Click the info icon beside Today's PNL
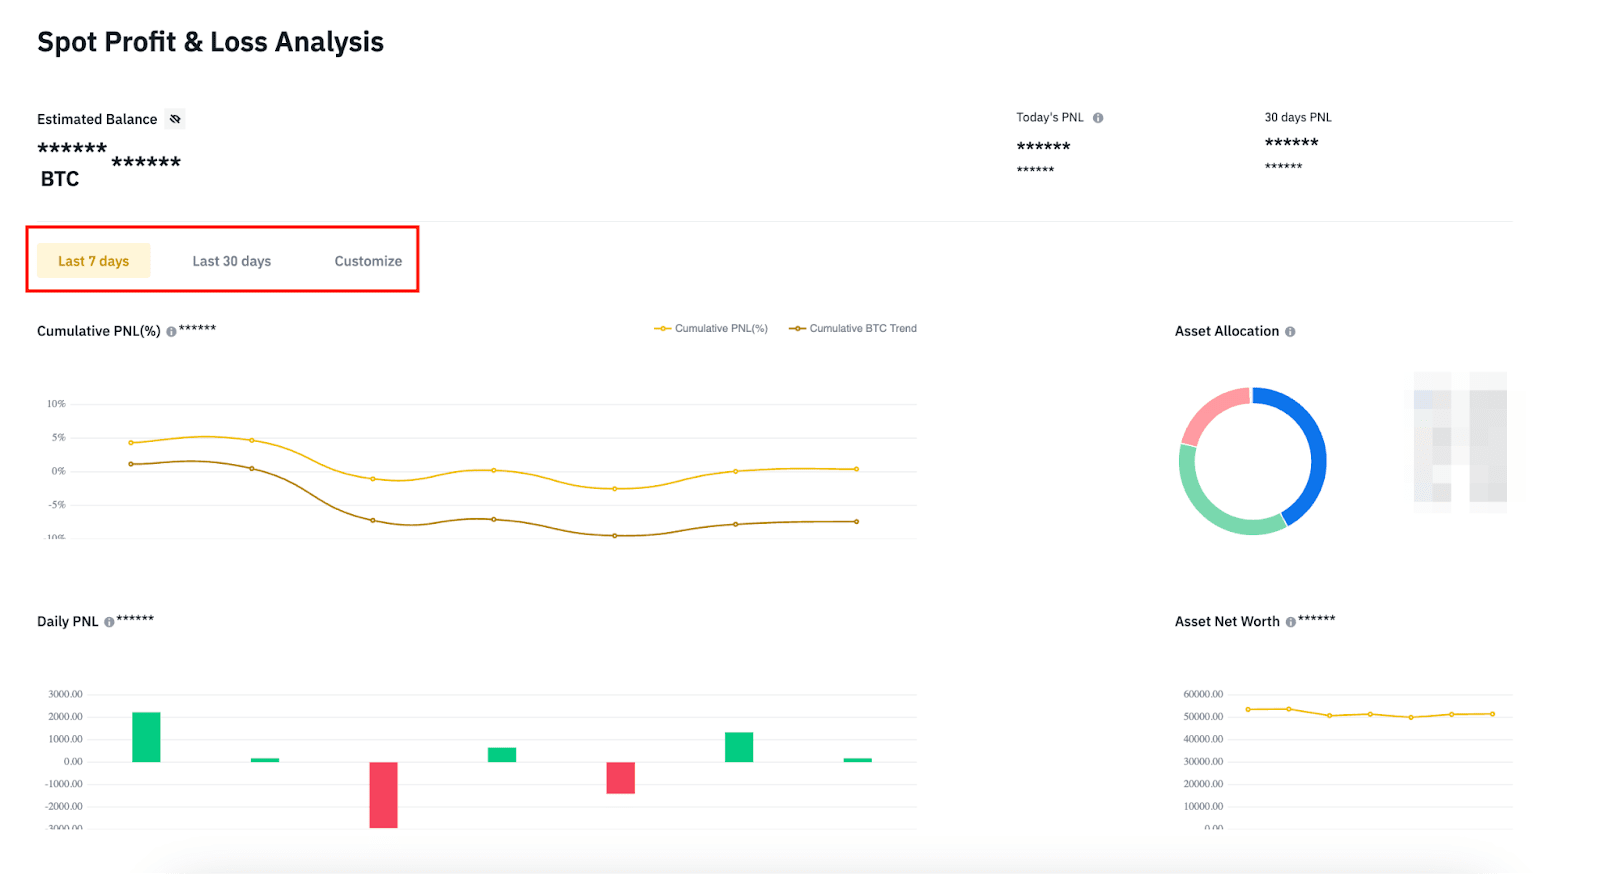Image resolution: width=1600 pixels, height=874 pixels. coord(1098,118)
